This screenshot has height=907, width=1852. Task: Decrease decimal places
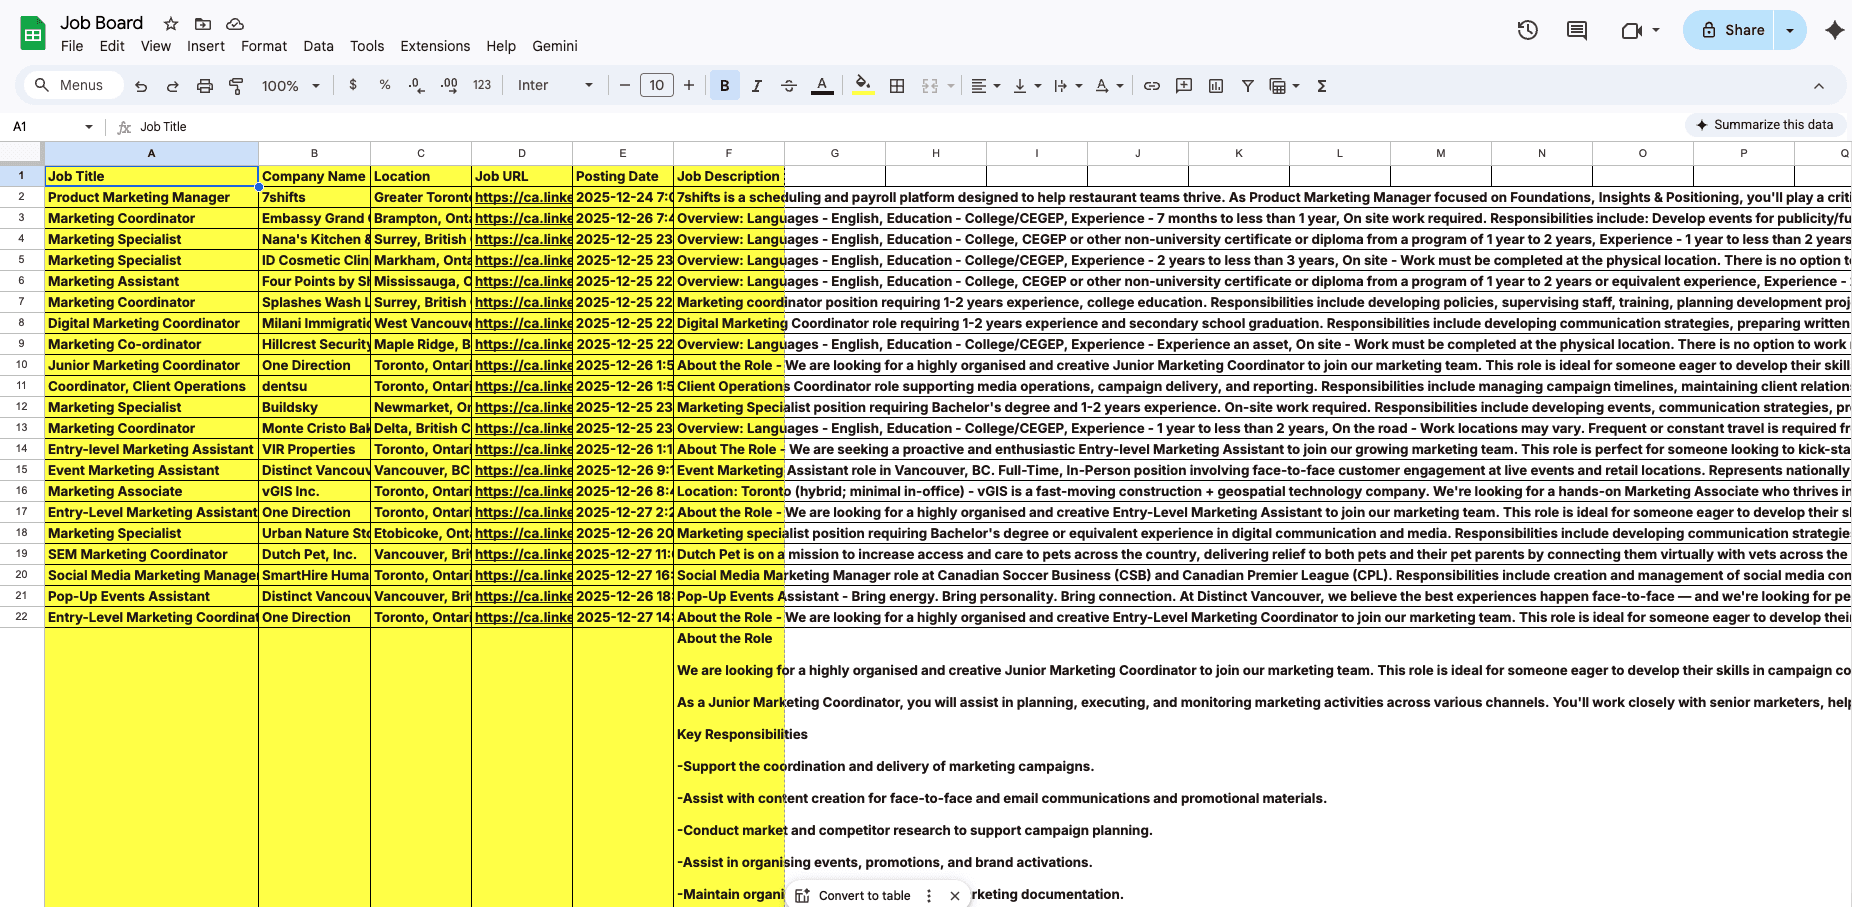[x=417, y=86]
